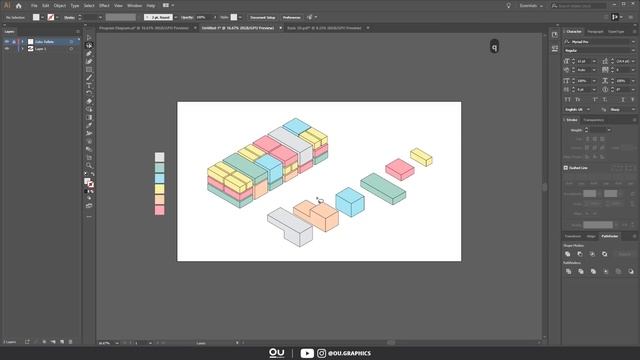Open the Window menu
Image resolution: width=640 pixels, height=360 pixels.
(134, 6)
